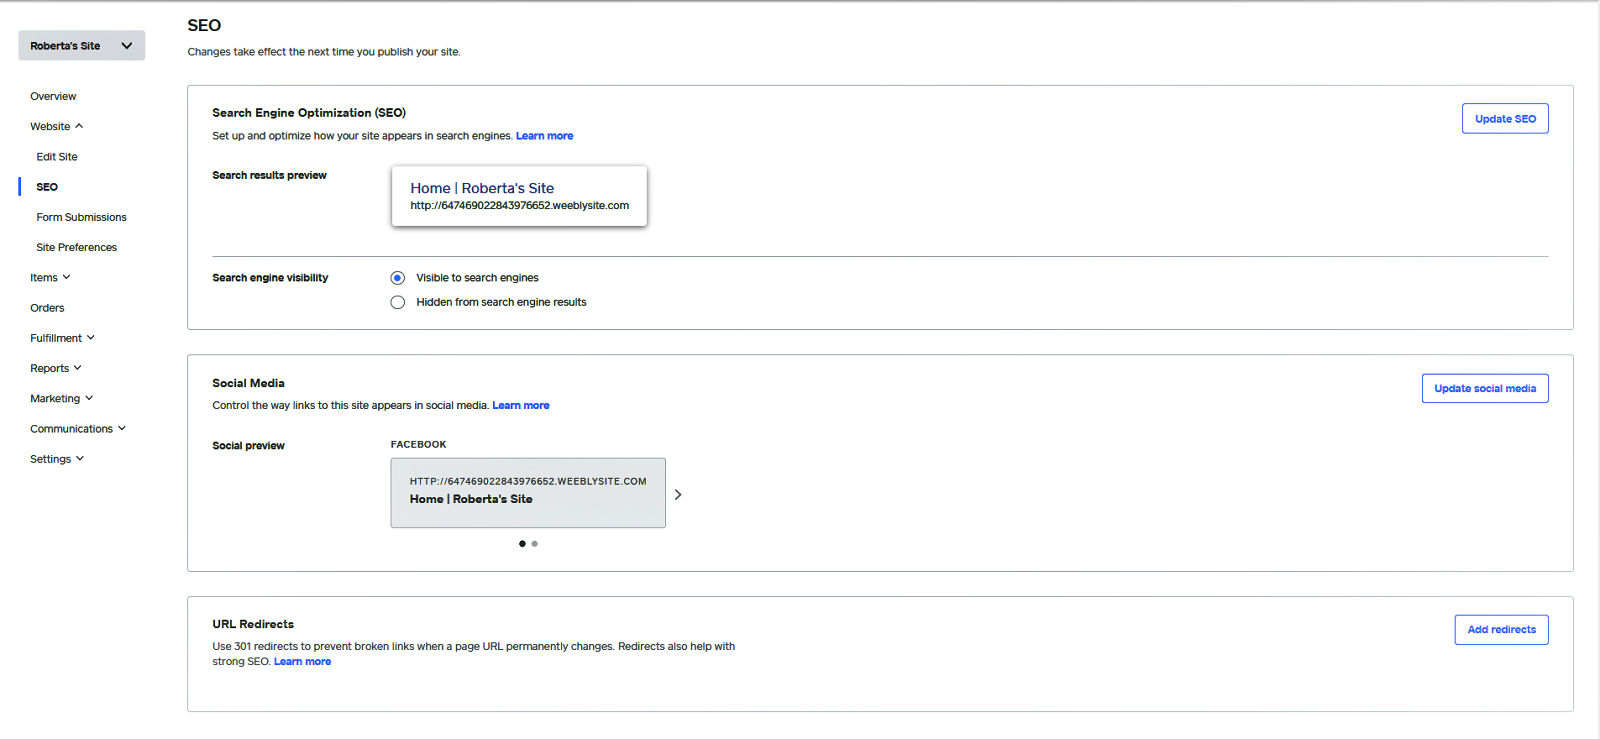Open Edit Site from the sidebar
1600x739 pixels.
pyautogui.click(x=57, y=157)
